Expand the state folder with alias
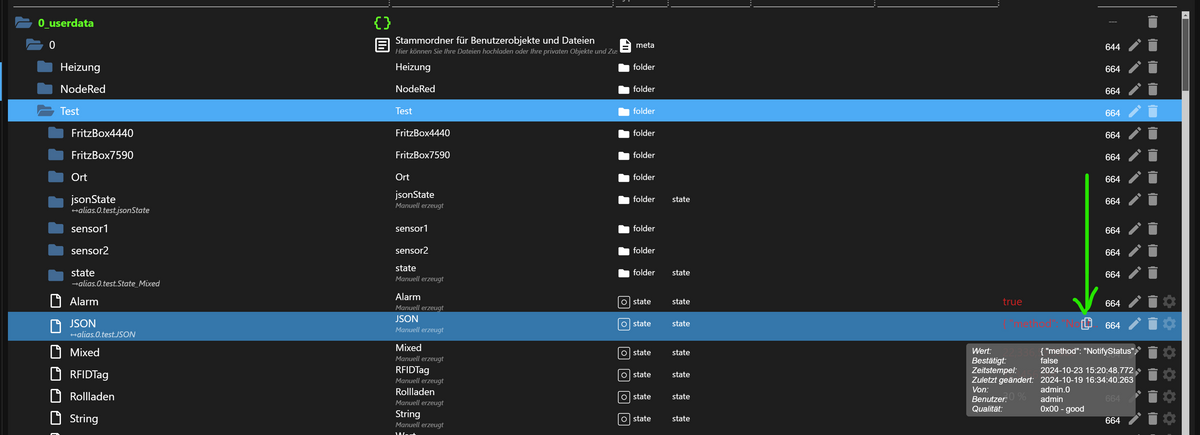Screen dimensions: 1200x435 pyautogui.click(x=55, y=273)
